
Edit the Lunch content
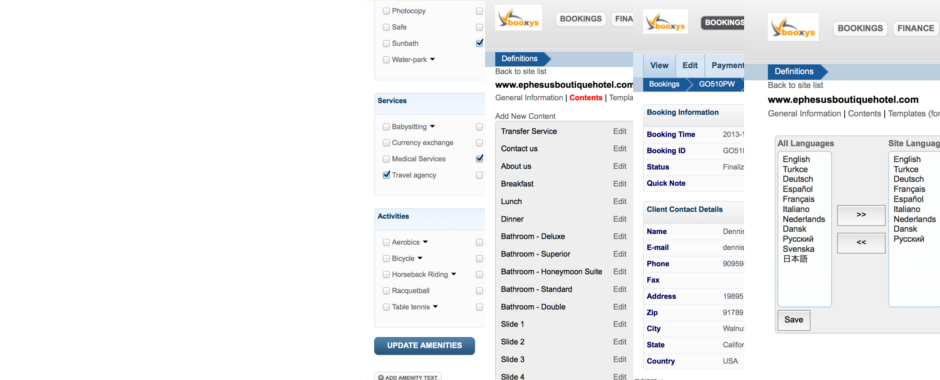pyautogui.click(x=619, y=201)
